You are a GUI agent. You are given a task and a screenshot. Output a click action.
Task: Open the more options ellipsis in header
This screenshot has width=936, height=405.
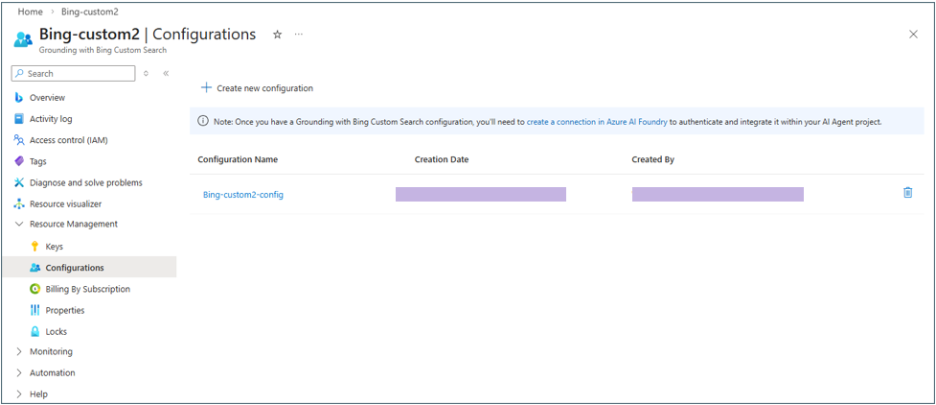click(298, 35)
